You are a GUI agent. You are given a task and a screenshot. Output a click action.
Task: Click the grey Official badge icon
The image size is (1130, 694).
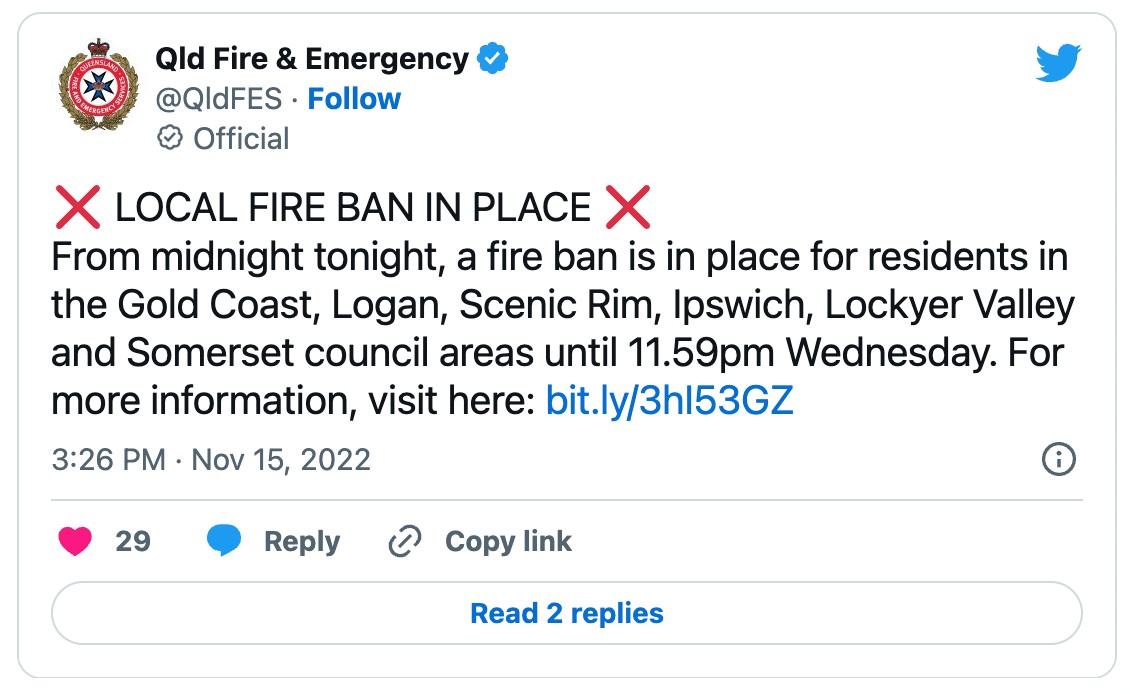pos(171,138)
